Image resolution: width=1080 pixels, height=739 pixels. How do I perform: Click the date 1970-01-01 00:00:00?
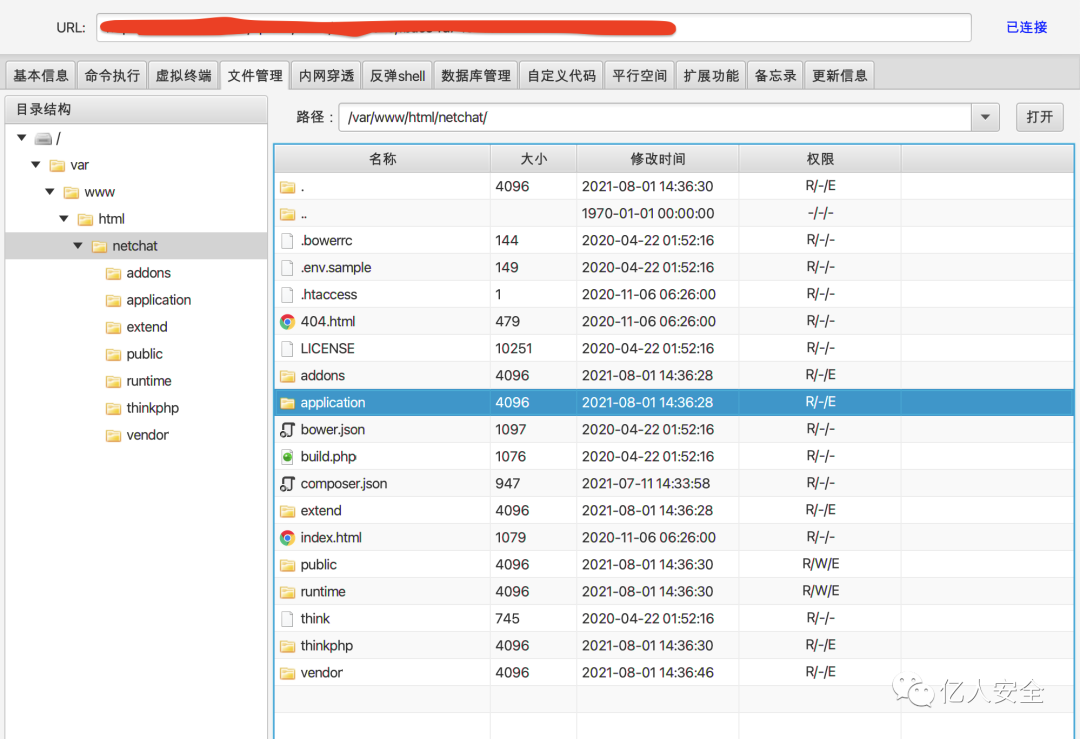(x=647, y=214)
